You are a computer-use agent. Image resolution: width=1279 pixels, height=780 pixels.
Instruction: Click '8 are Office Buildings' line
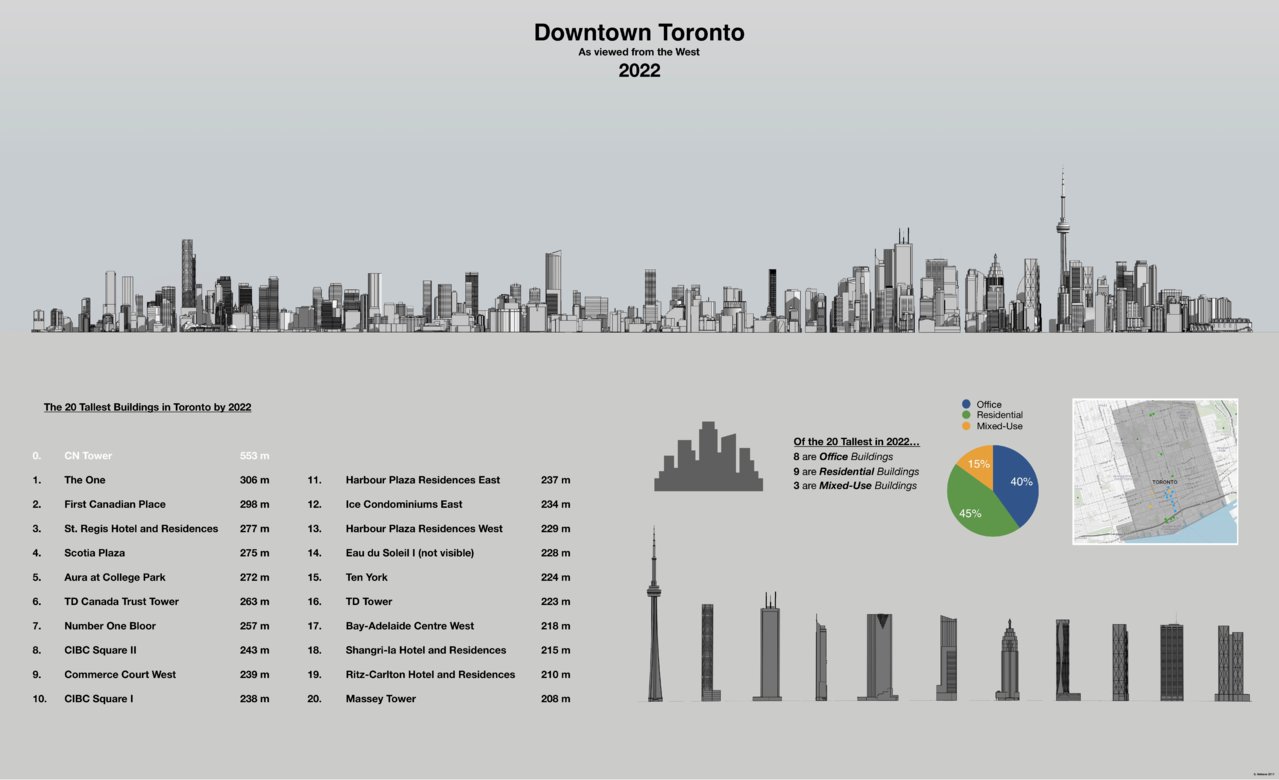843,456
